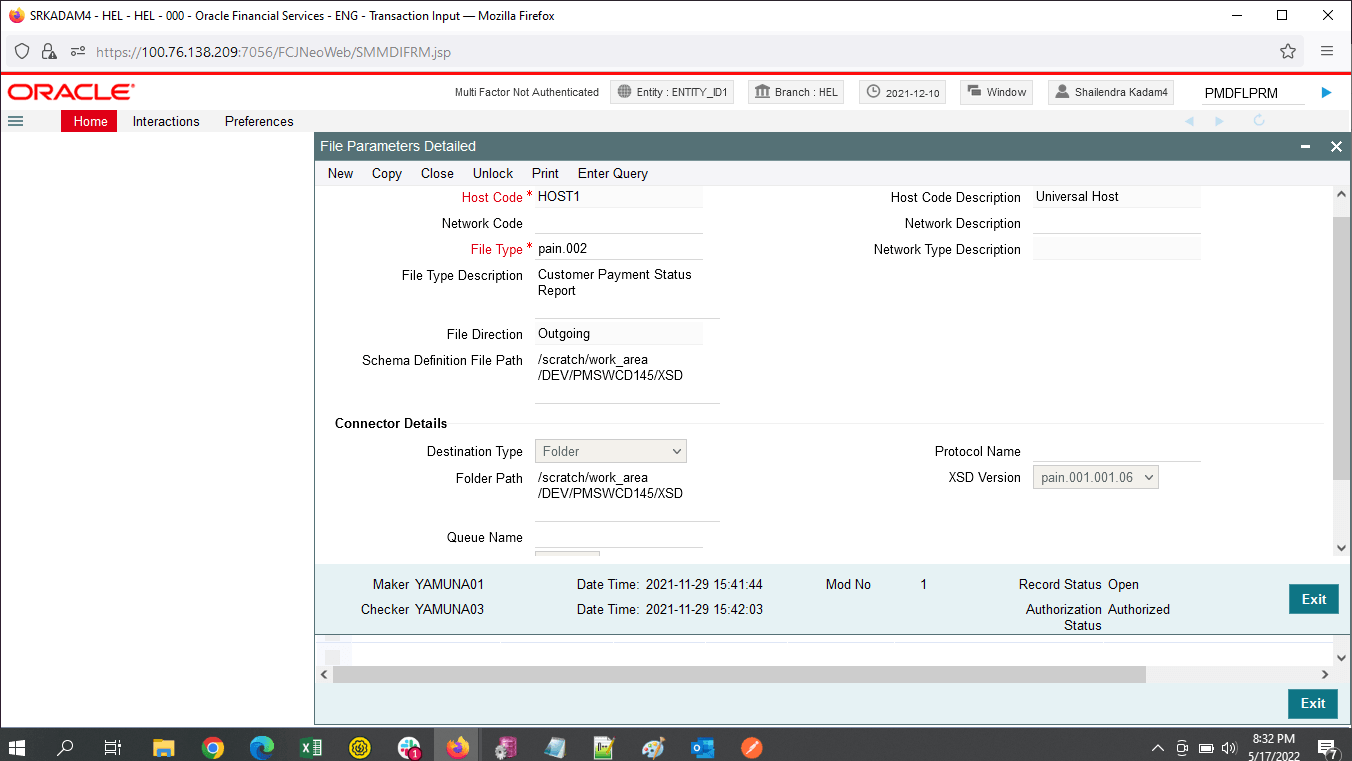Image resolution: width=1352 pixels, height=761 pixels.
Task: Open the Entity : ENTITY_ID1 selector
Action: (673, 92)
